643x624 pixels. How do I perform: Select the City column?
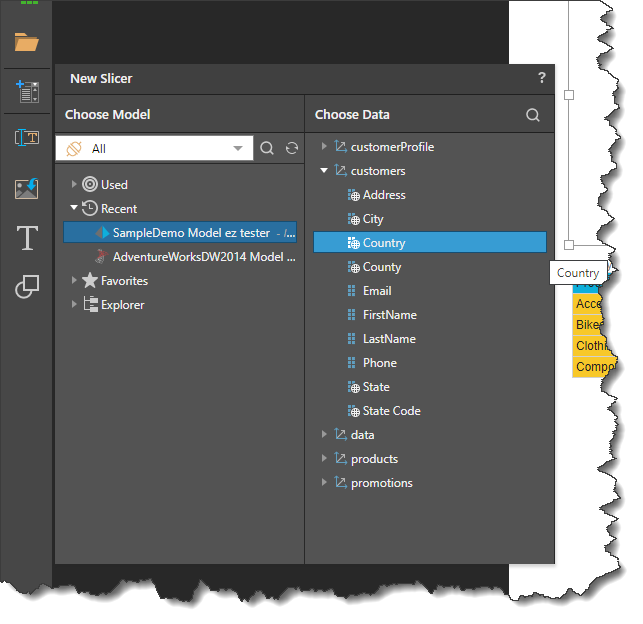(x=373, y=219)
